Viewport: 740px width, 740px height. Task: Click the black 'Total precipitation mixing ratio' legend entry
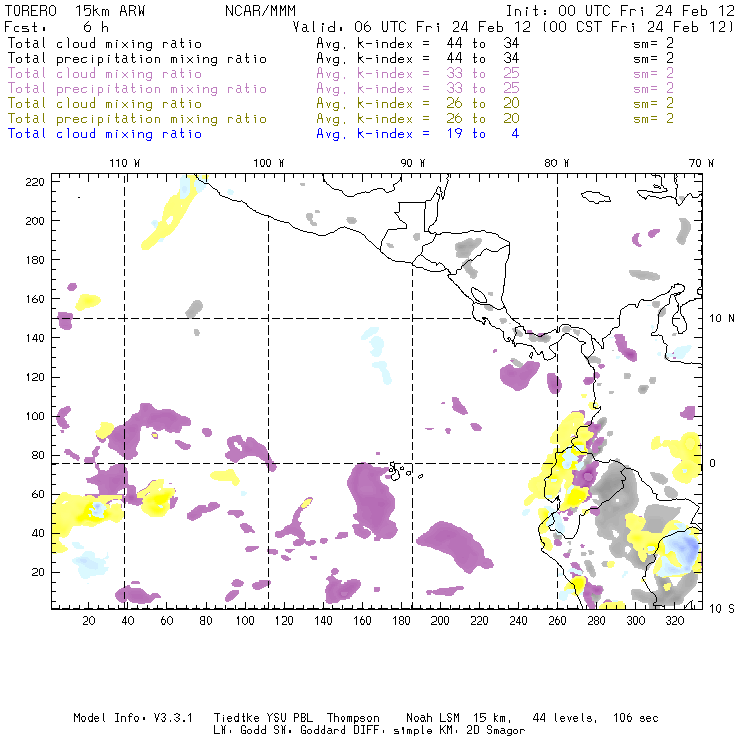point(137,59)
